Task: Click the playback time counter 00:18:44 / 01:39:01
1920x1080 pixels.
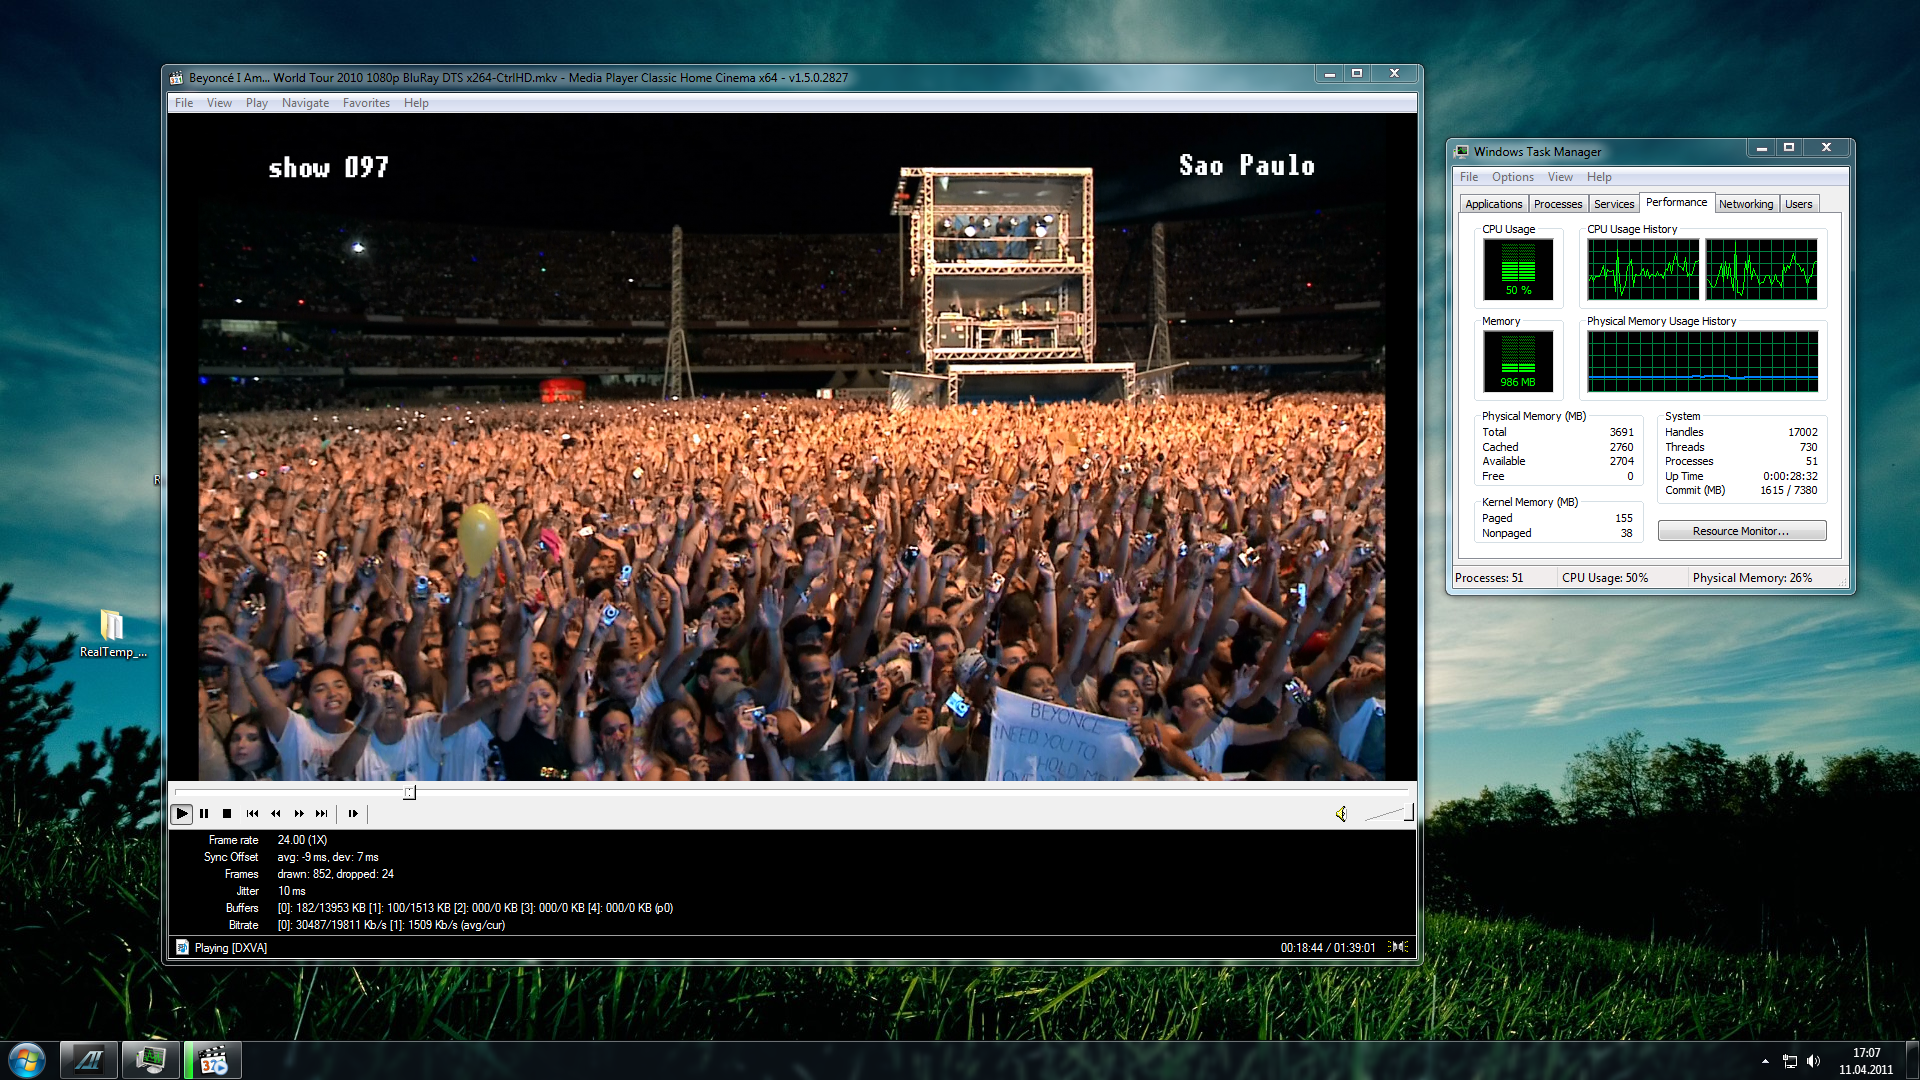Action: coord(1327,948)
